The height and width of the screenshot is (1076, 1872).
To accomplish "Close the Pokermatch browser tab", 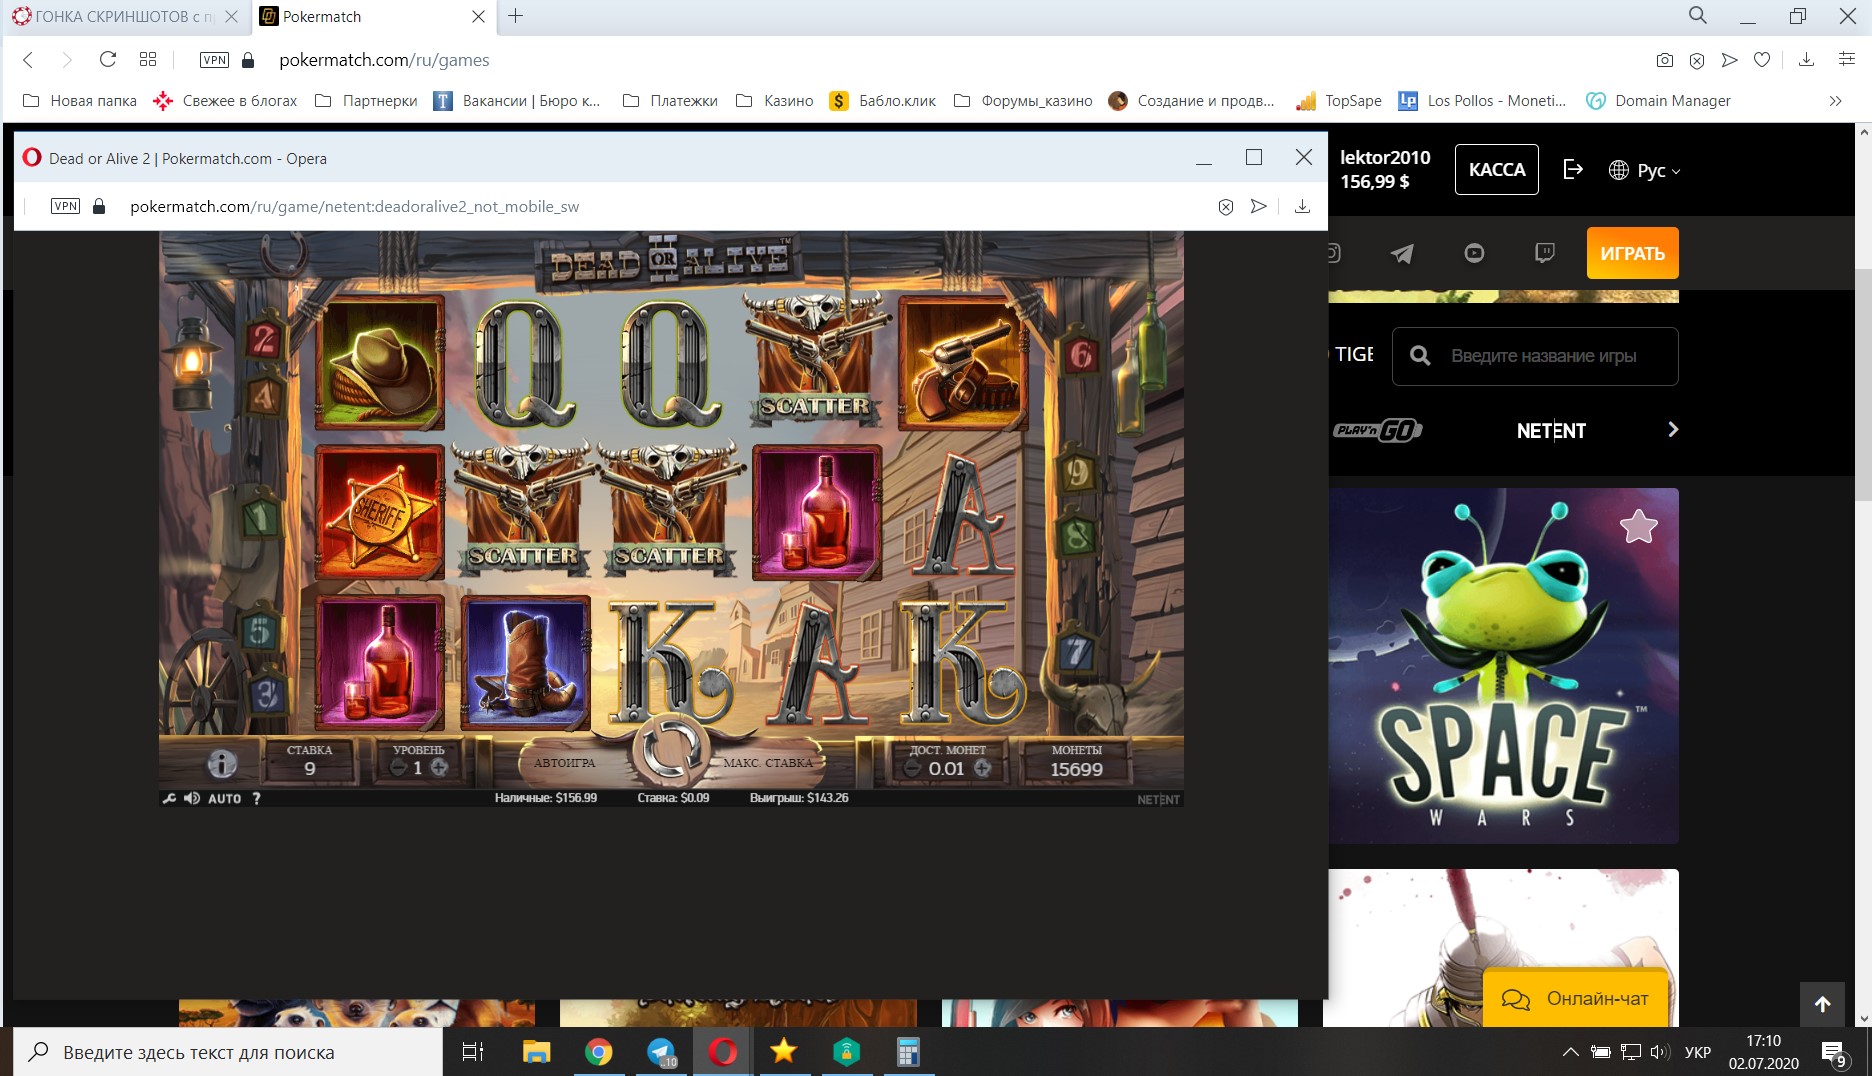I will [478, 17].
